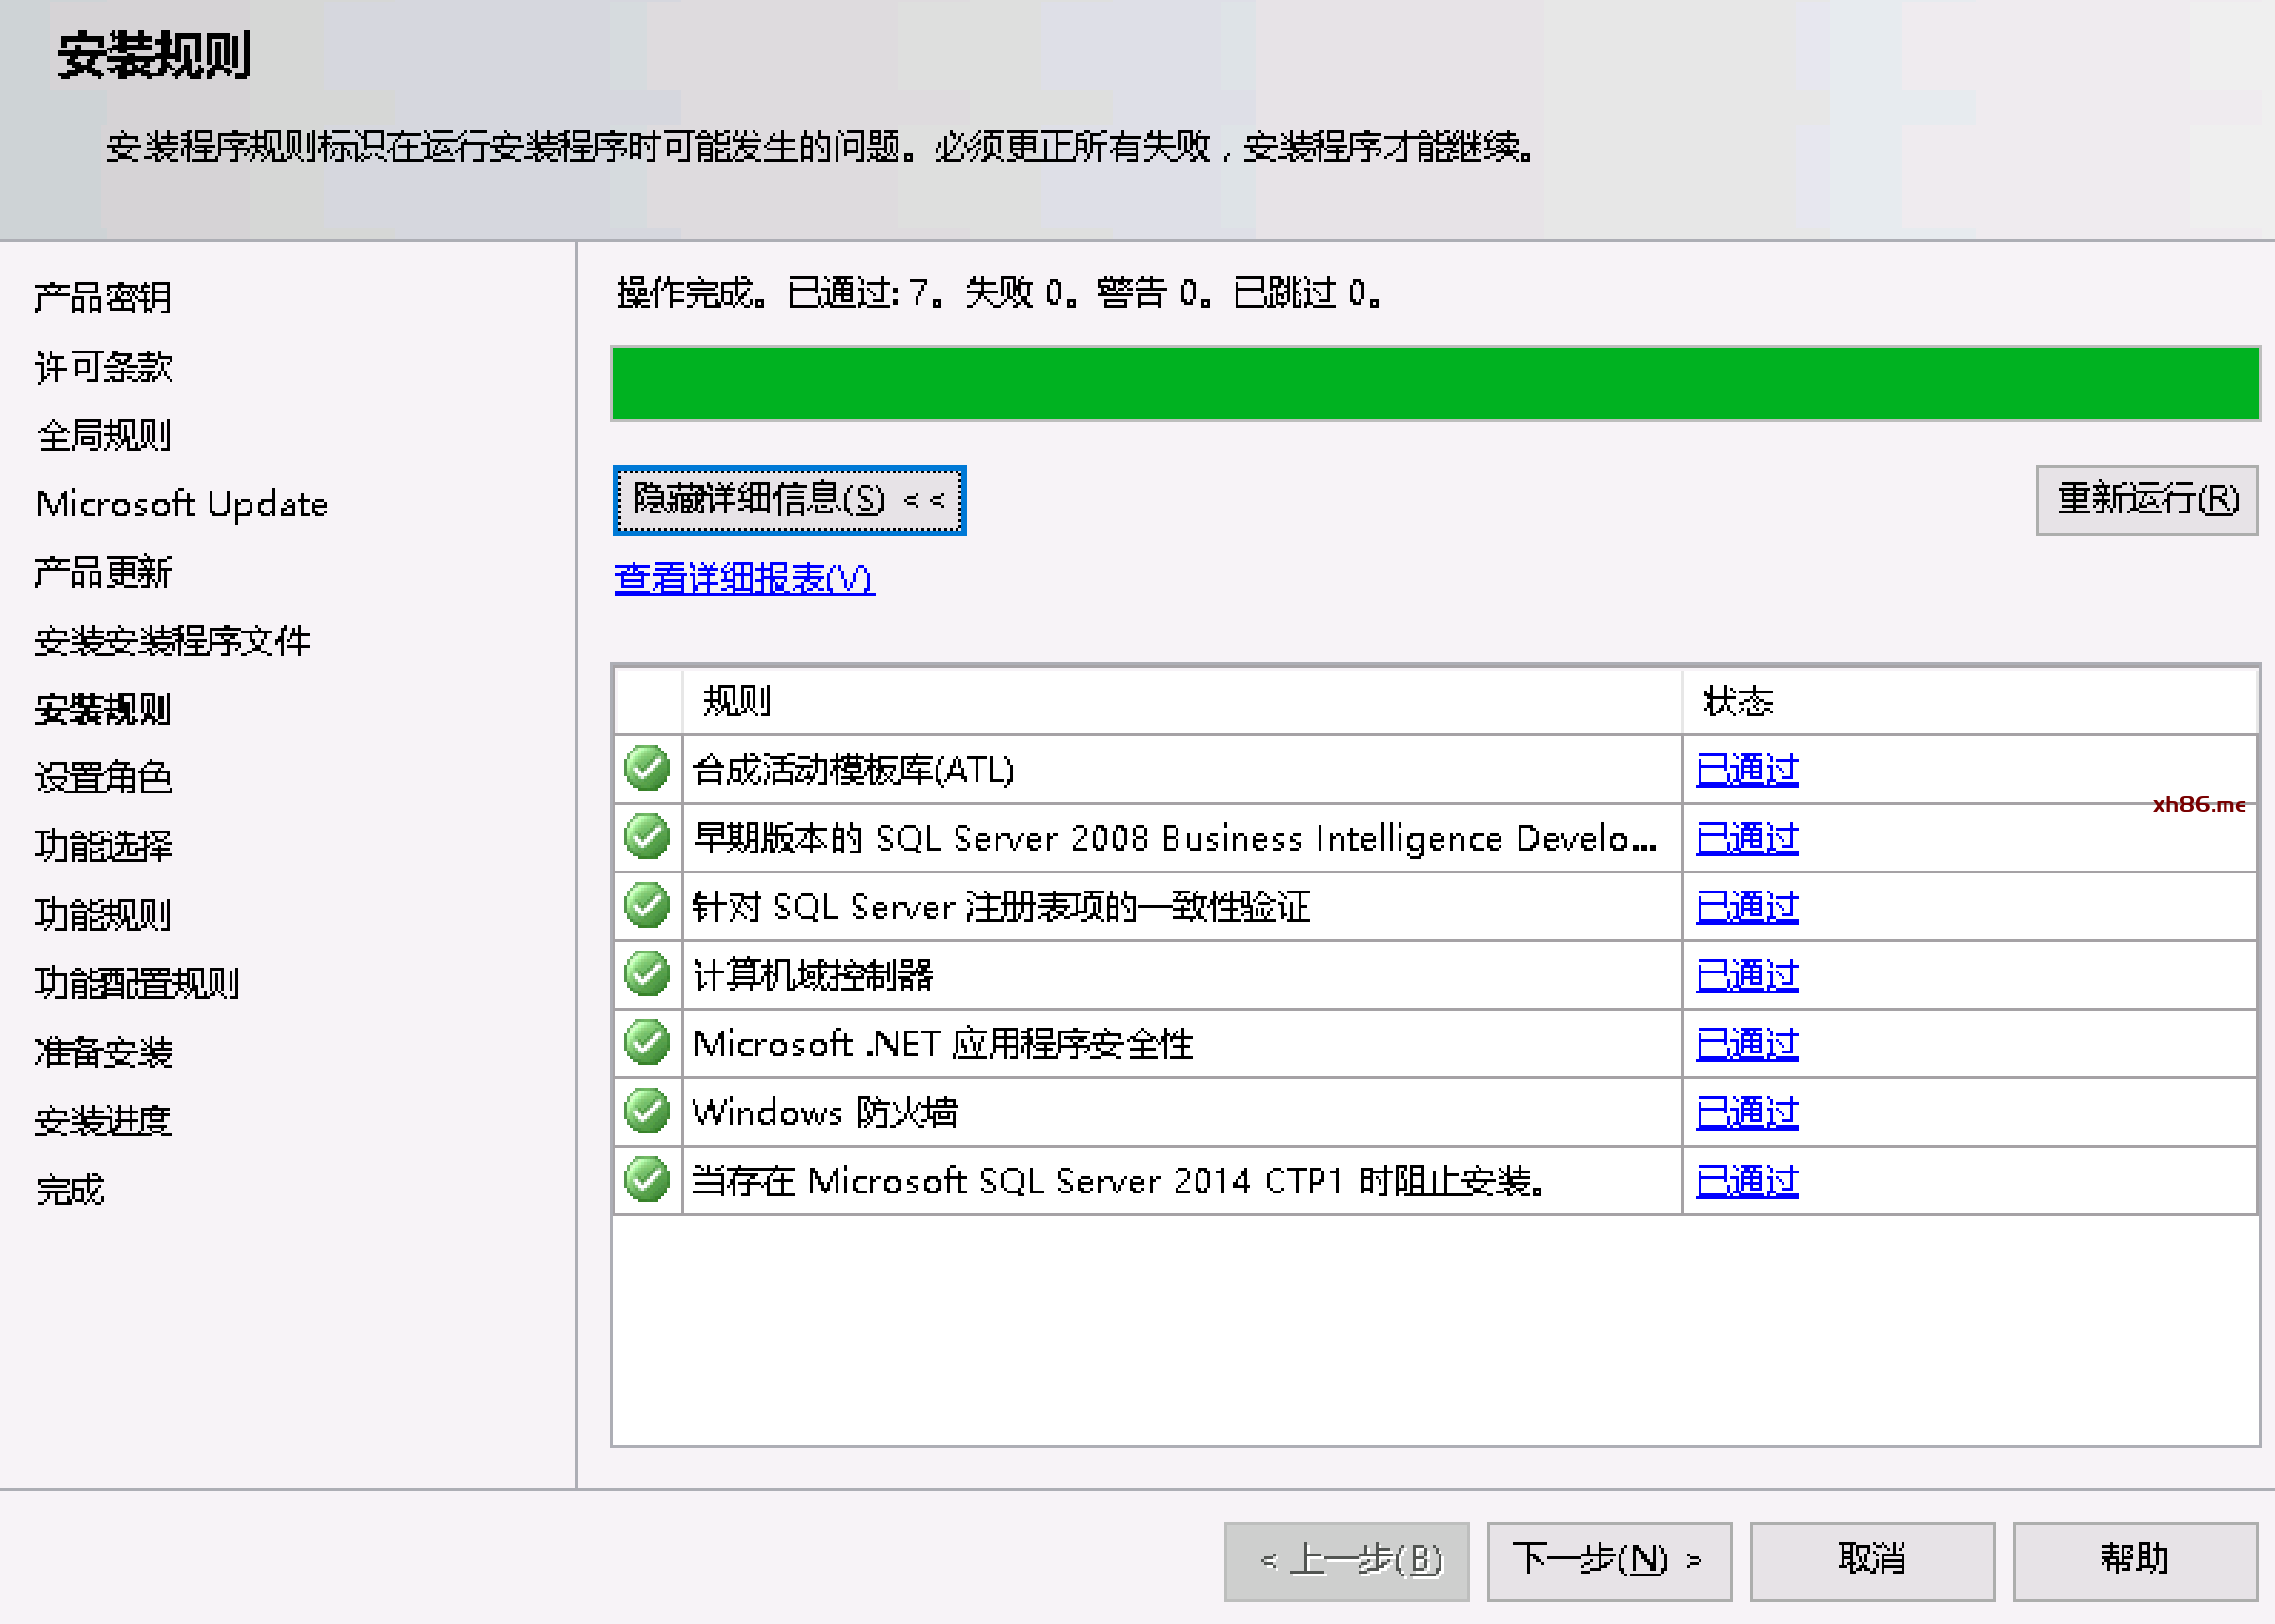Click the 已通过 link for Windows 防火墙
The image size is (2275, 1624).
[1746, 1112]
